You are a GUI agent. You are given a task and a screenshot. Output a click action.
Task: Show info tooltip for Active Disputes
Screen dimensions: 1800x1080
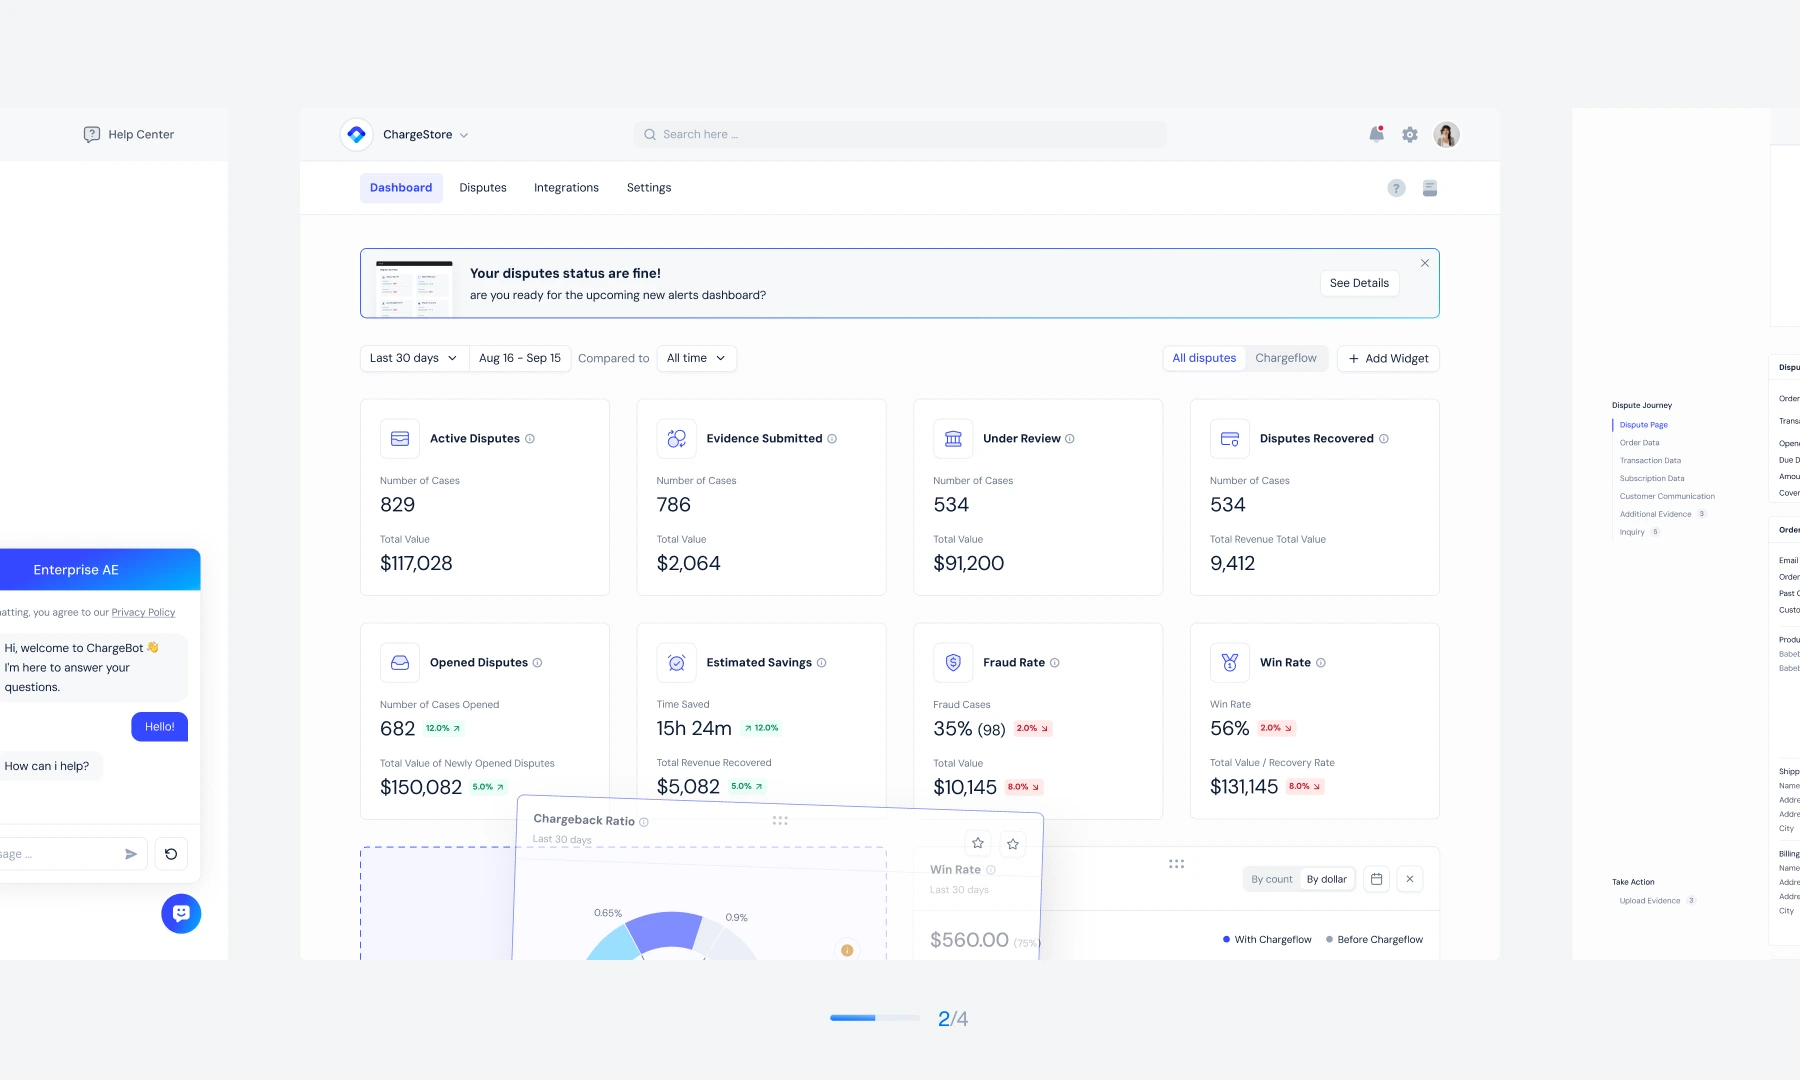pyautogui.click(x=530, y=439)
